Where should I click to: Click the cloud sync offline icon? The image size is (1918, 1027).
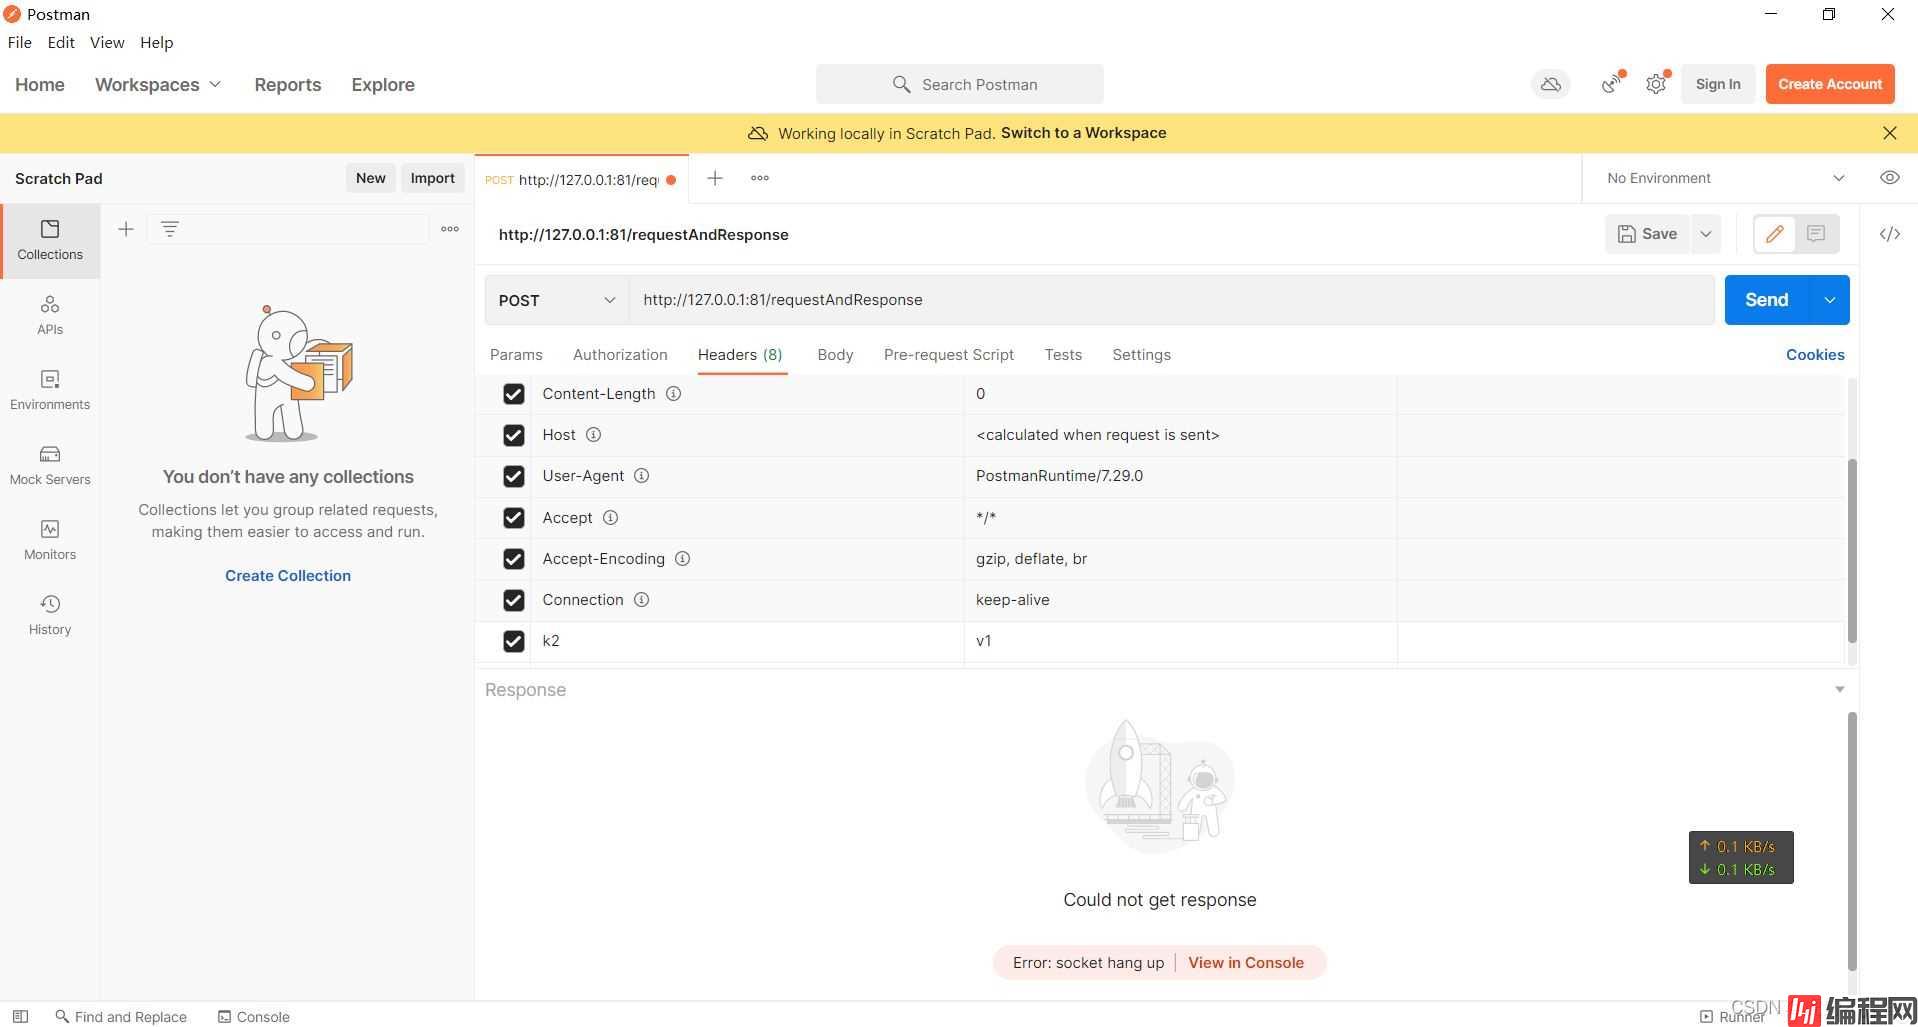coord(1551,84)
